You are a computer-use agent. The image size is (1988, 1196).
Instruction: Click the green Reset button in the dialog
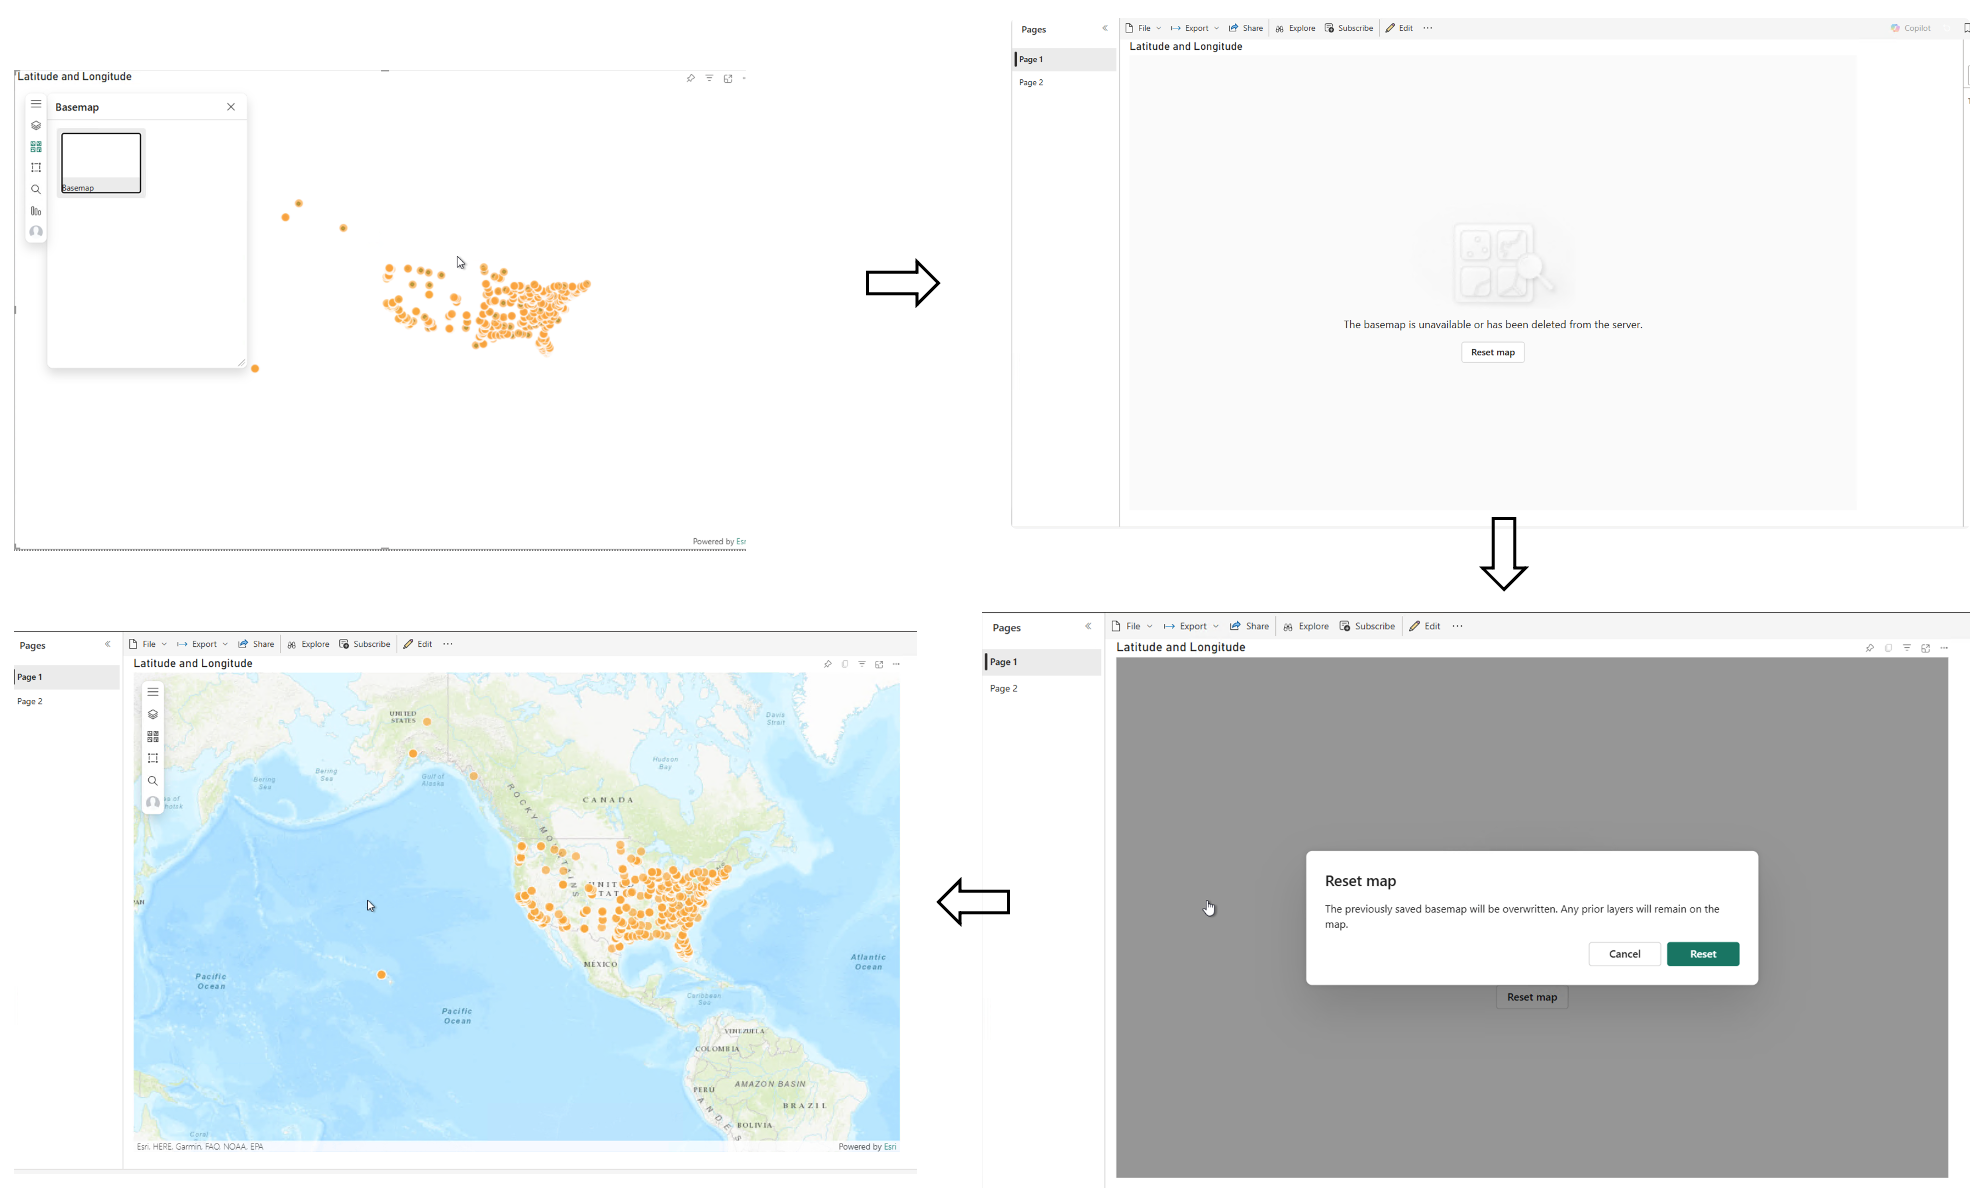(1703, 954)
